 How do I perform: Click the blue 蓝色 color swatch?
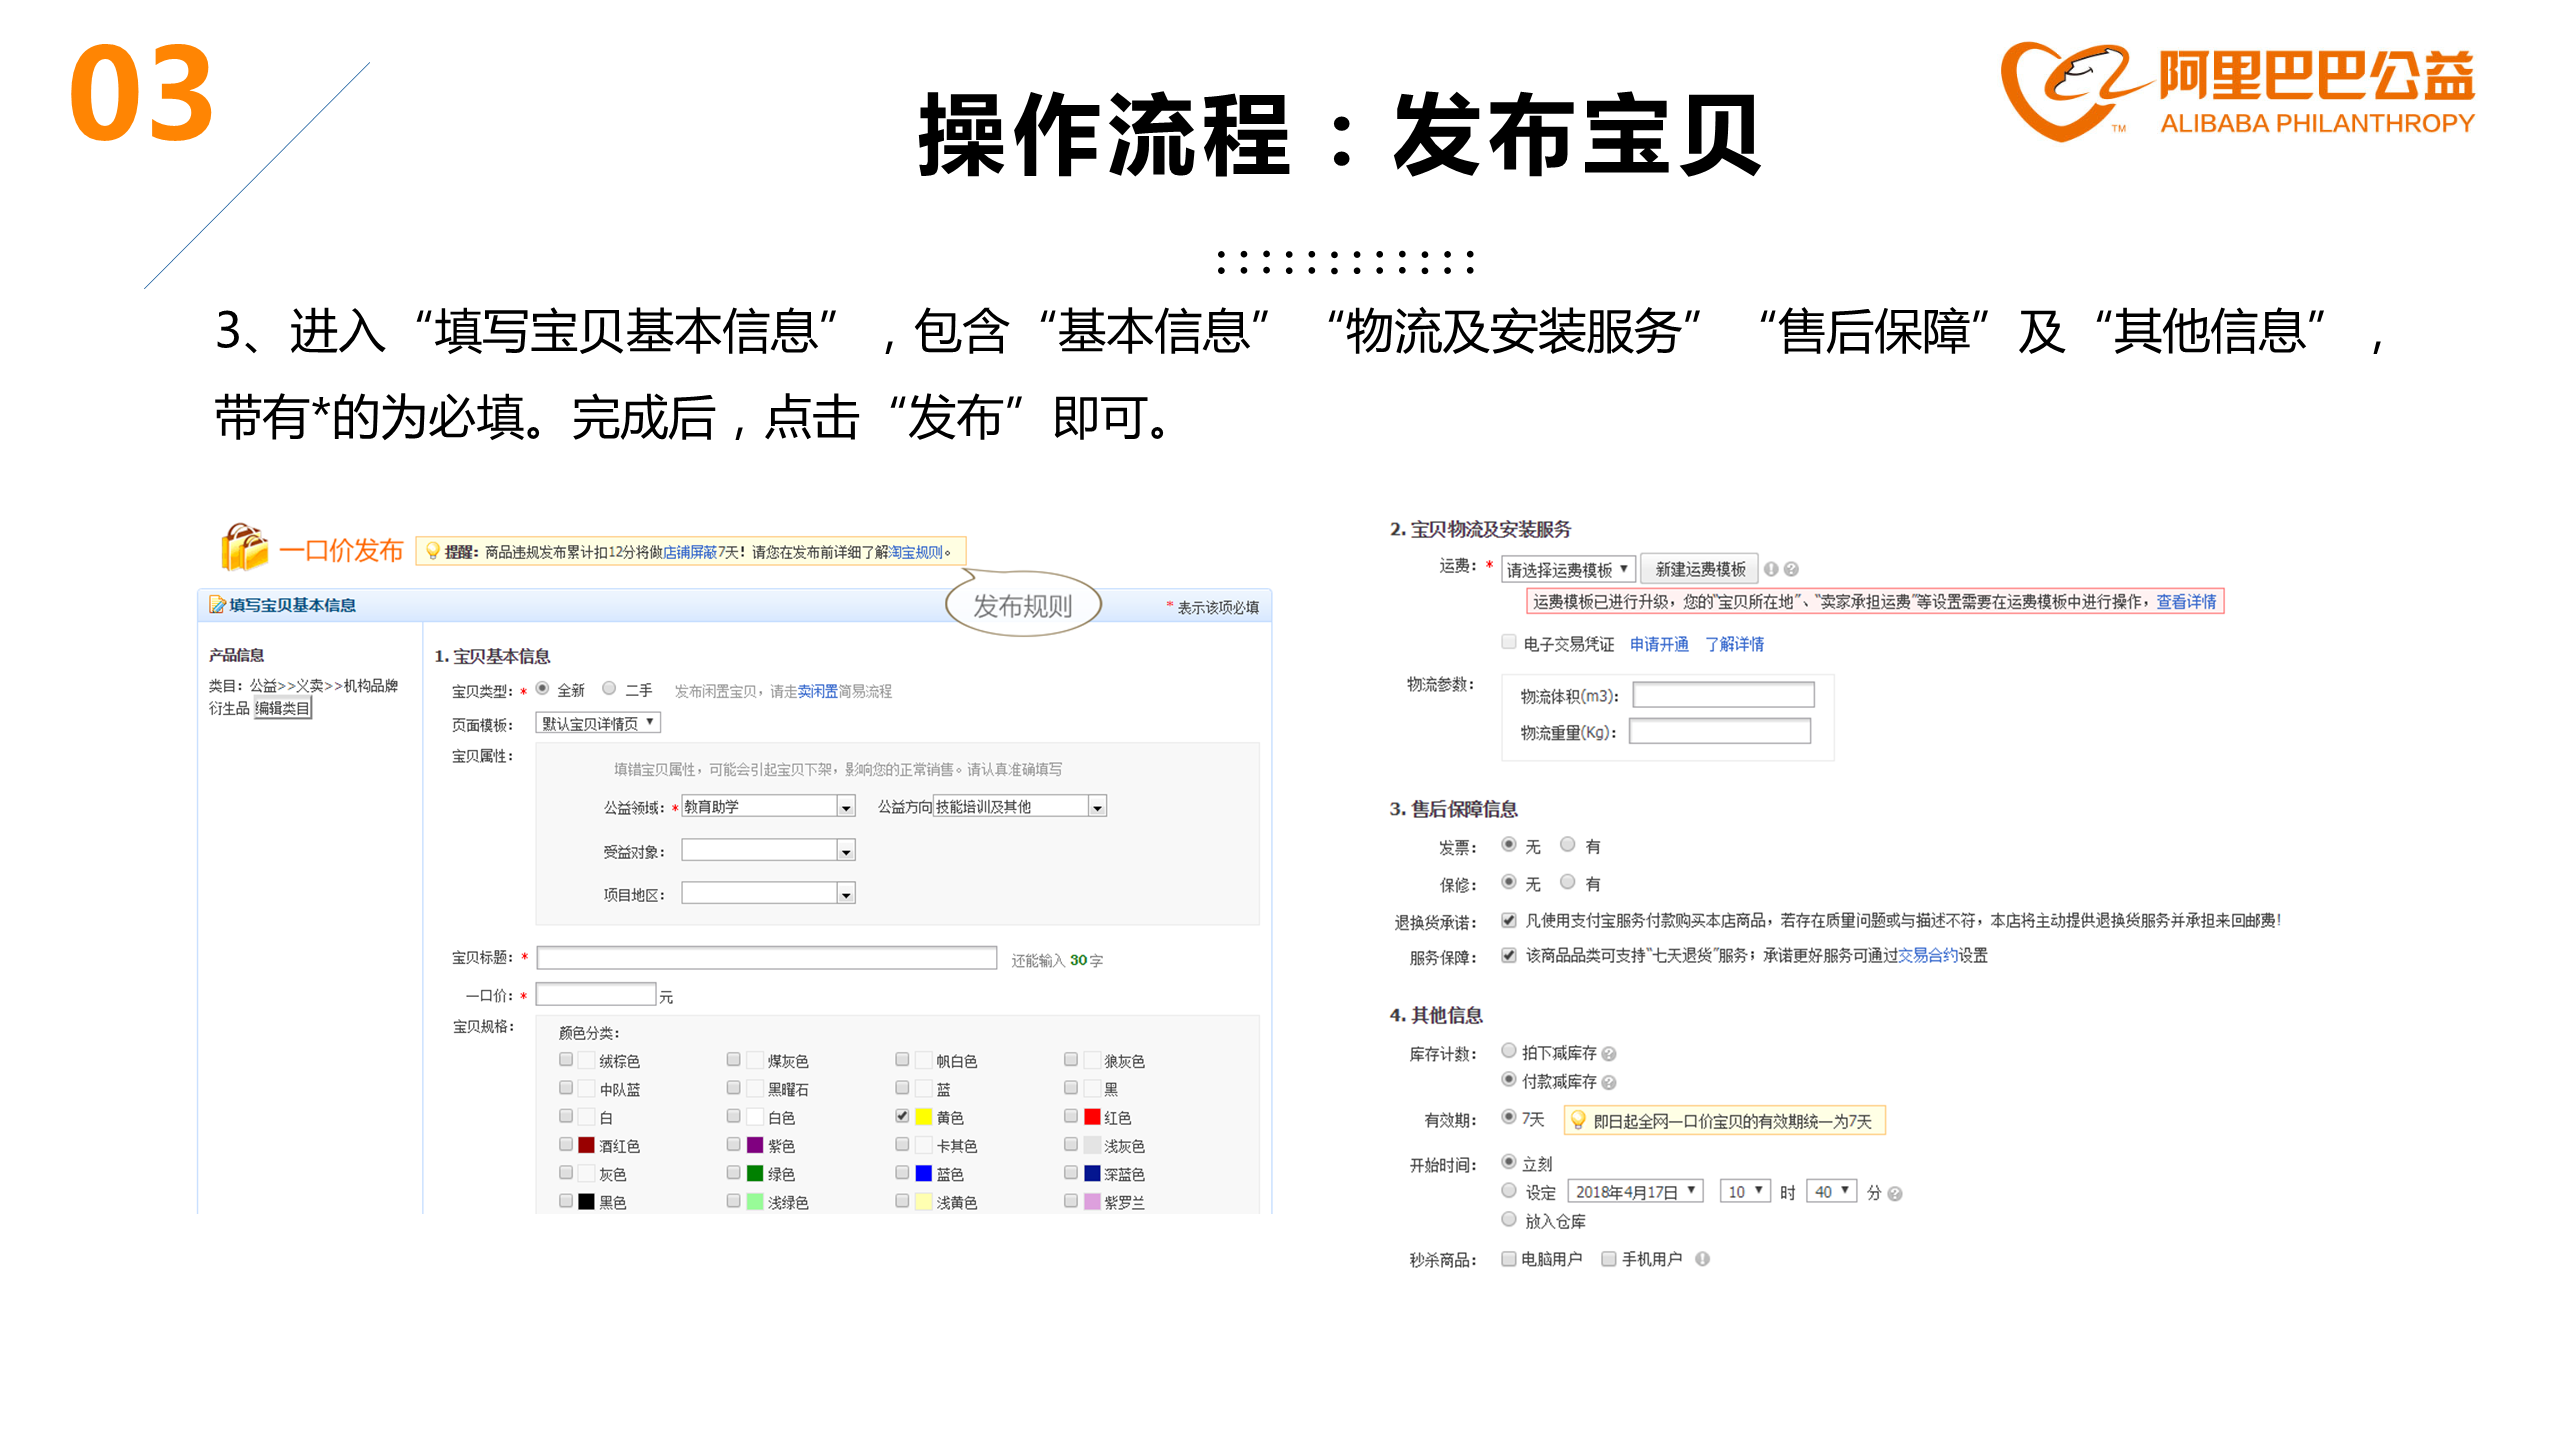(924, 1173)
